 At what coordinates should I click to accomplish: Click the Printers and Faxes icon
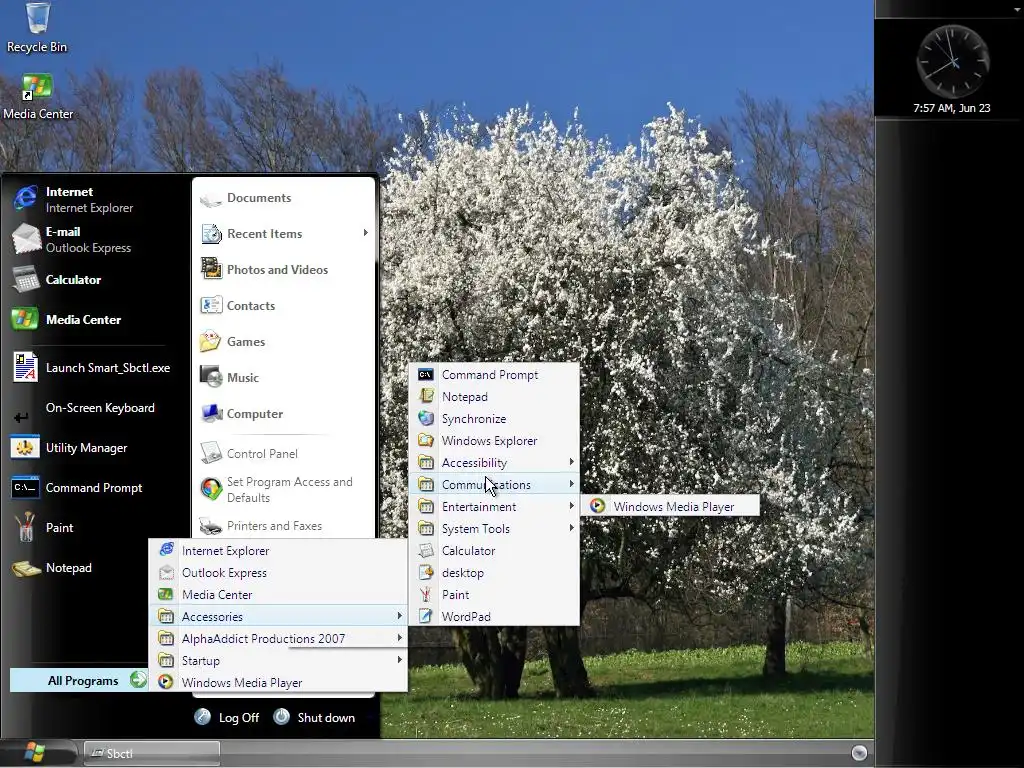[x=211, y=526]
